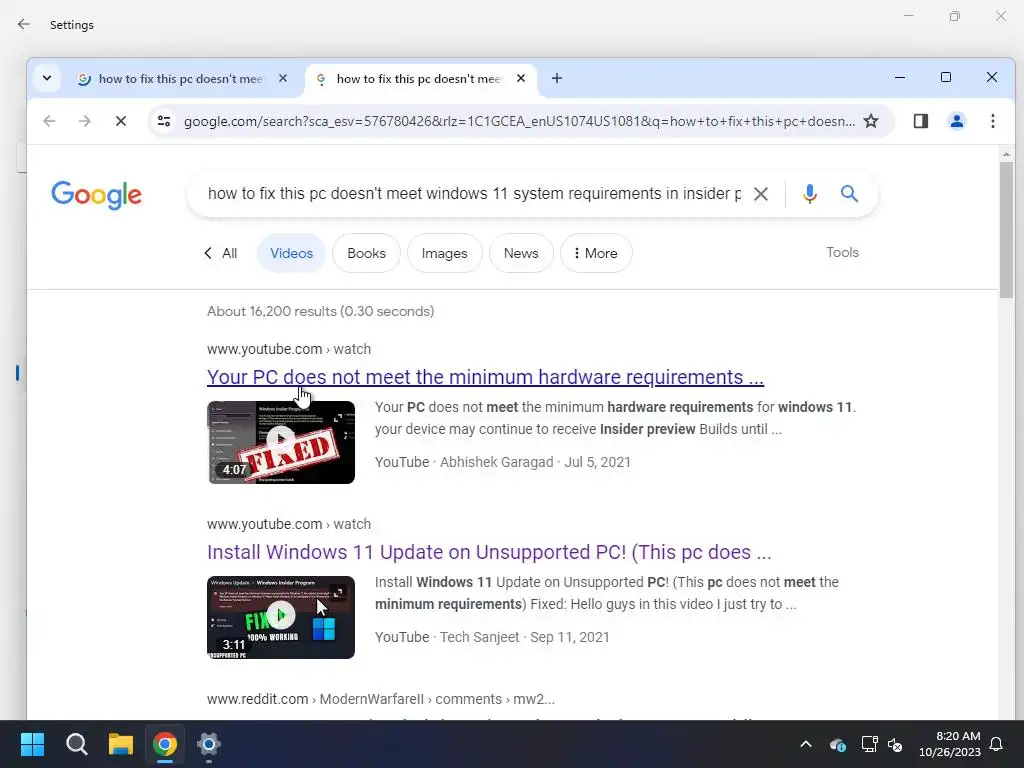Screen dimensions: 1024x768
Task: Click 'YouTube · Tech Sanjeet' source line
Action: [x=492, y=637]
